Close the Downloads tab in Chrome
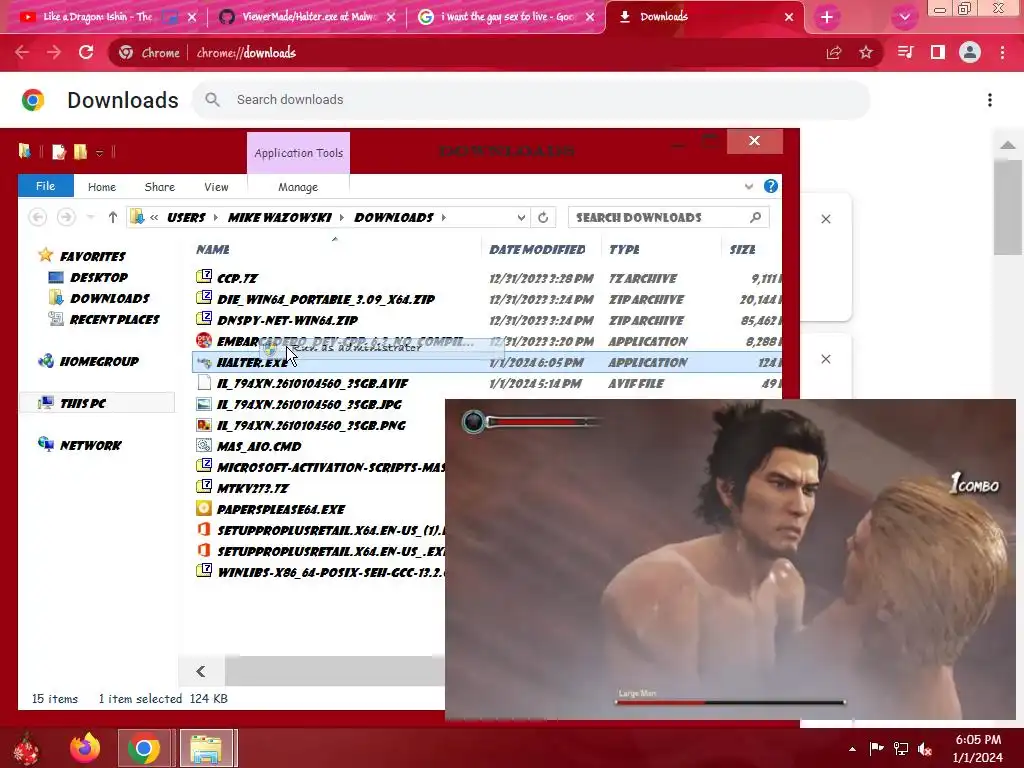Image resolution: width=1024 pixels, height=768 pixels. click(x=789, y=17)
